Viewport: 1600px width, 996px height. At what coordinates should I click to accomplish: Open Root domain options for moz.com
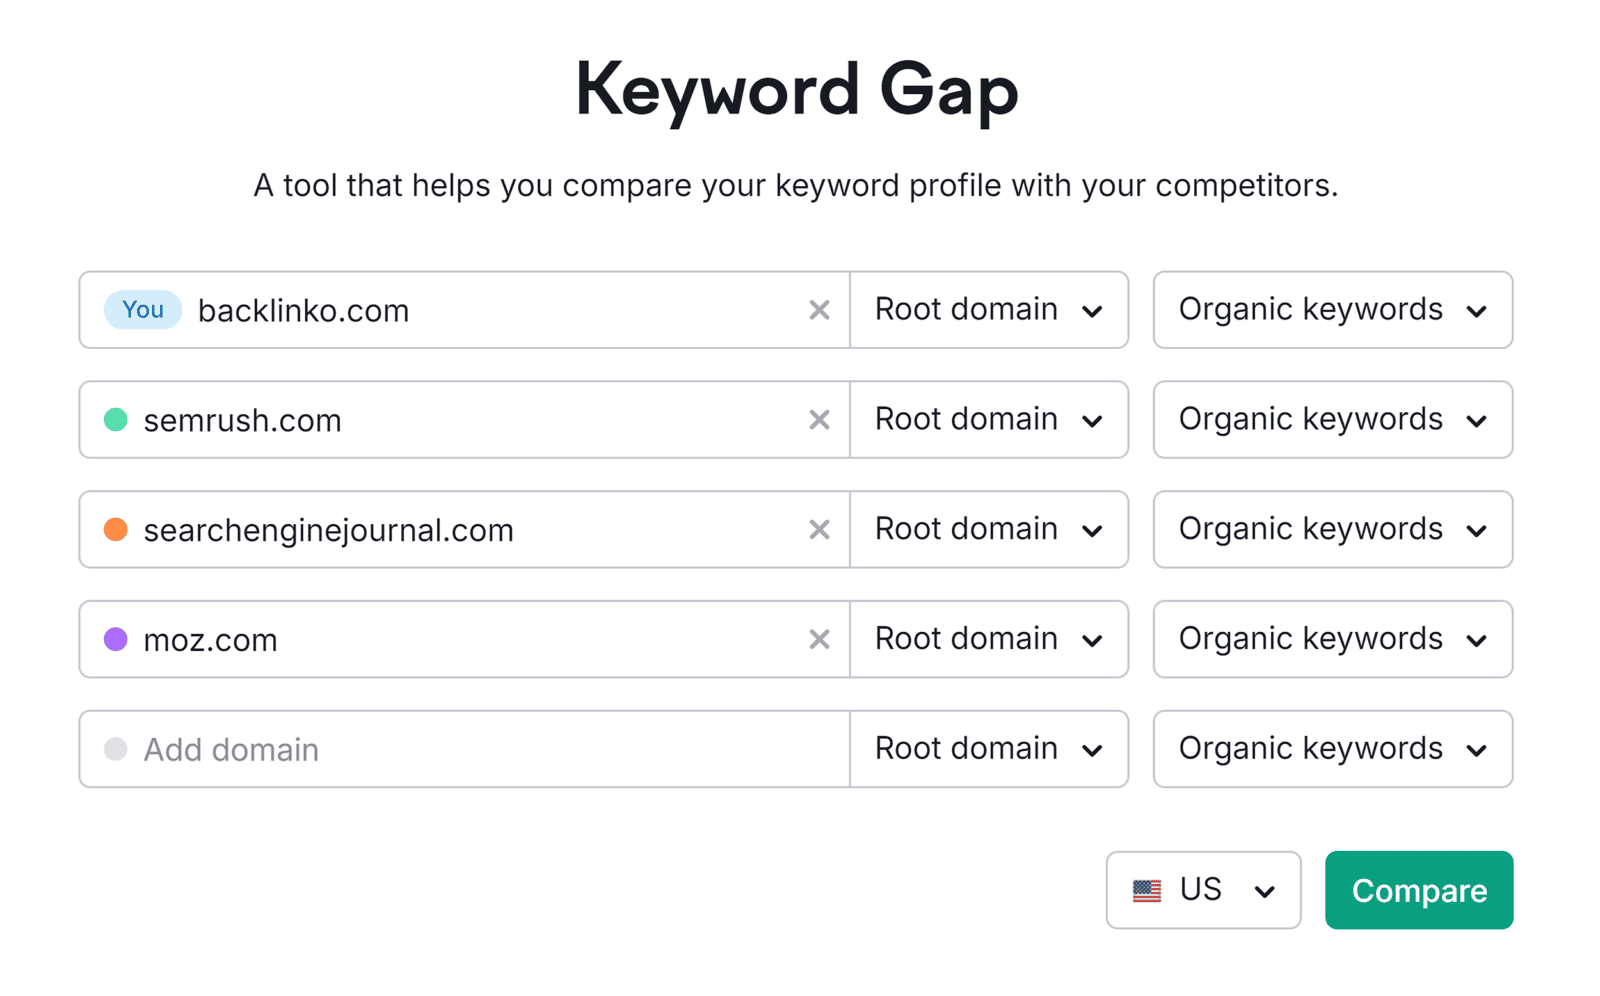click(988, 639)
